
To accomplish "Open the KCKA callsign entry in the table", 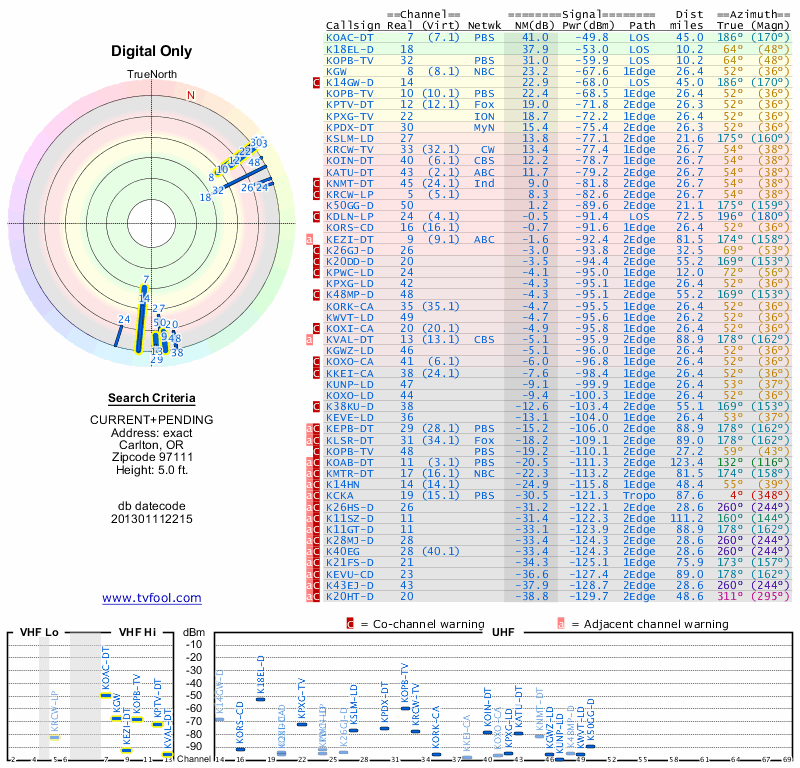I will click(340, 495).
